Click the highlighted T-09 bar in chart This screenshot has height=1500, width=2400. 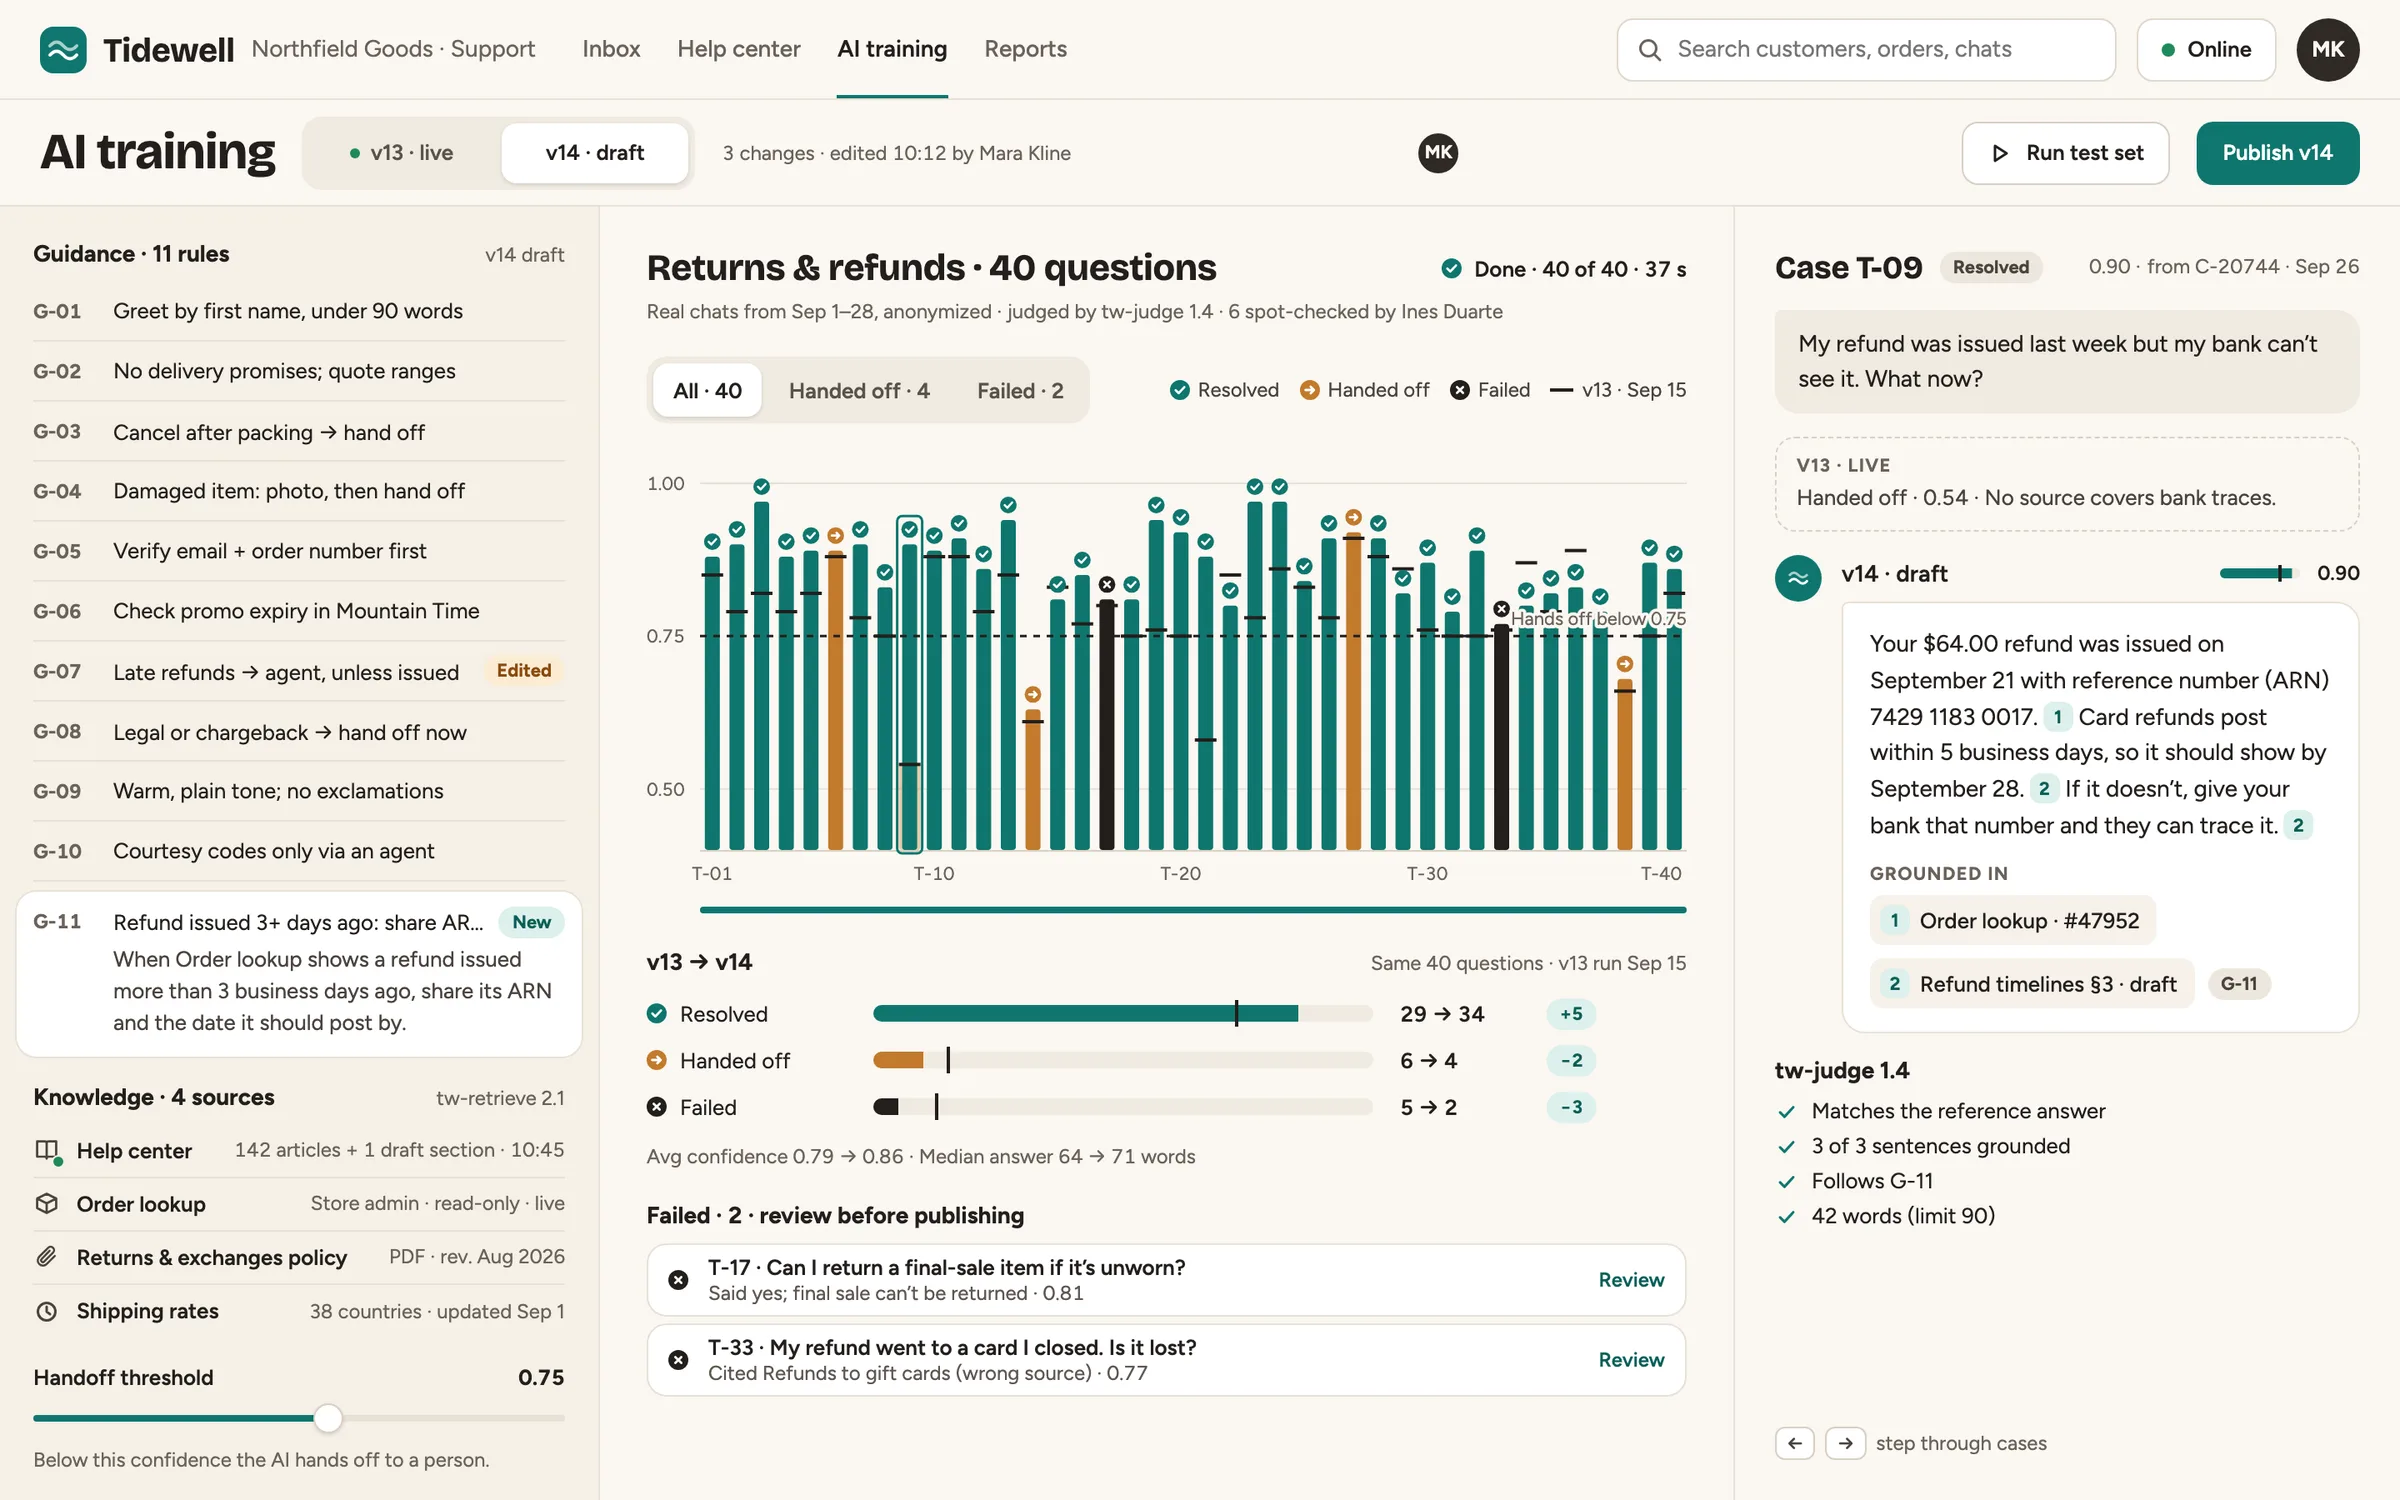click(x=909, y=684)
